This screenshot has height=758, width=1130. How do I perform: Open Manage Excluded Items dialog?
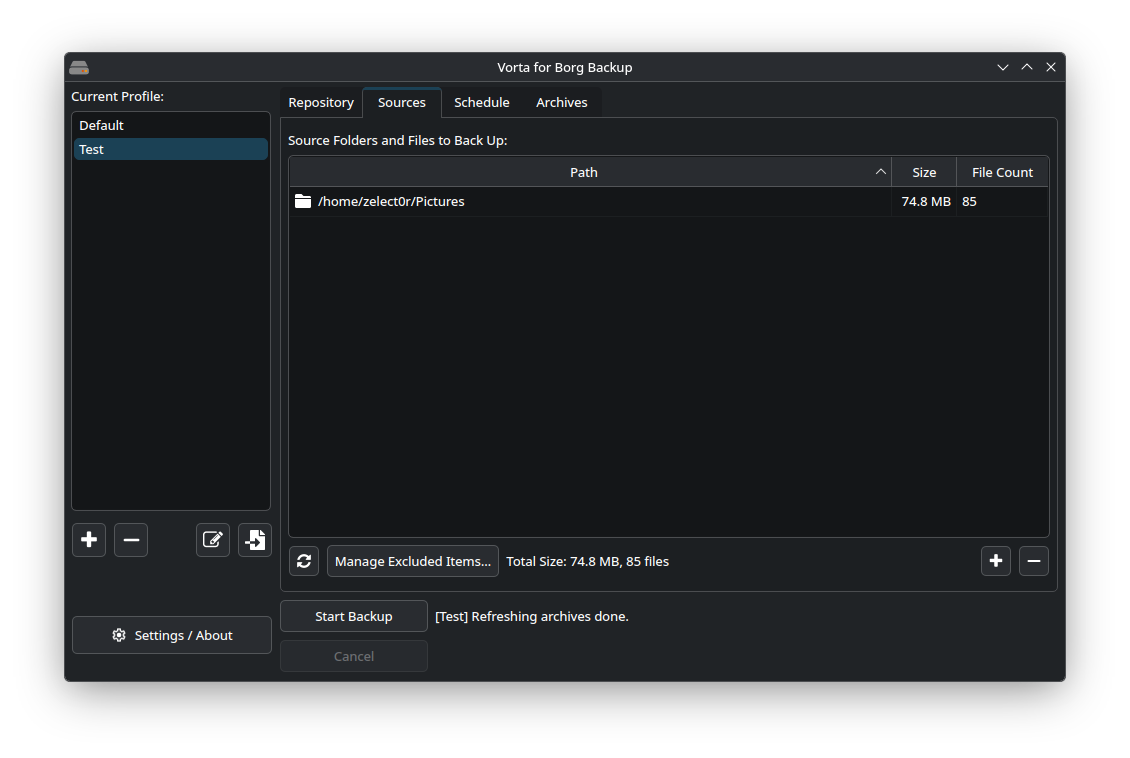pyautogui.click(x=413, y=561)
